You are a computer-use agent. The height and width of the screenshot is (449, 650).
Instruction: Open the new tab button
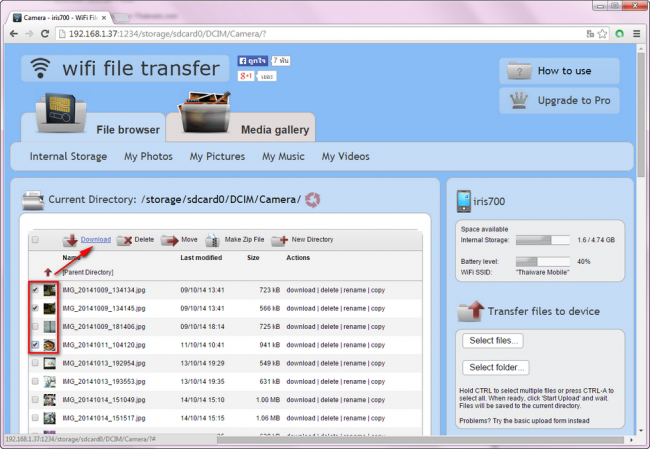[121, 17]
